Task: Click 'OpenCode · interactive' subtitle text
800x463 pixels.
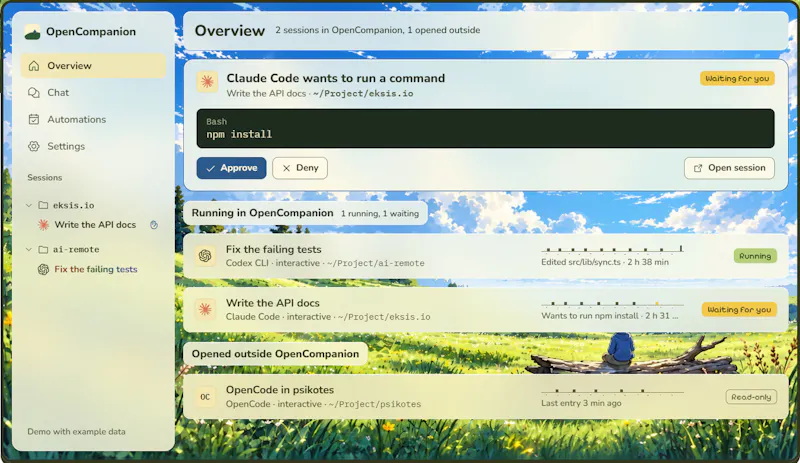Action: click(274, 404)
